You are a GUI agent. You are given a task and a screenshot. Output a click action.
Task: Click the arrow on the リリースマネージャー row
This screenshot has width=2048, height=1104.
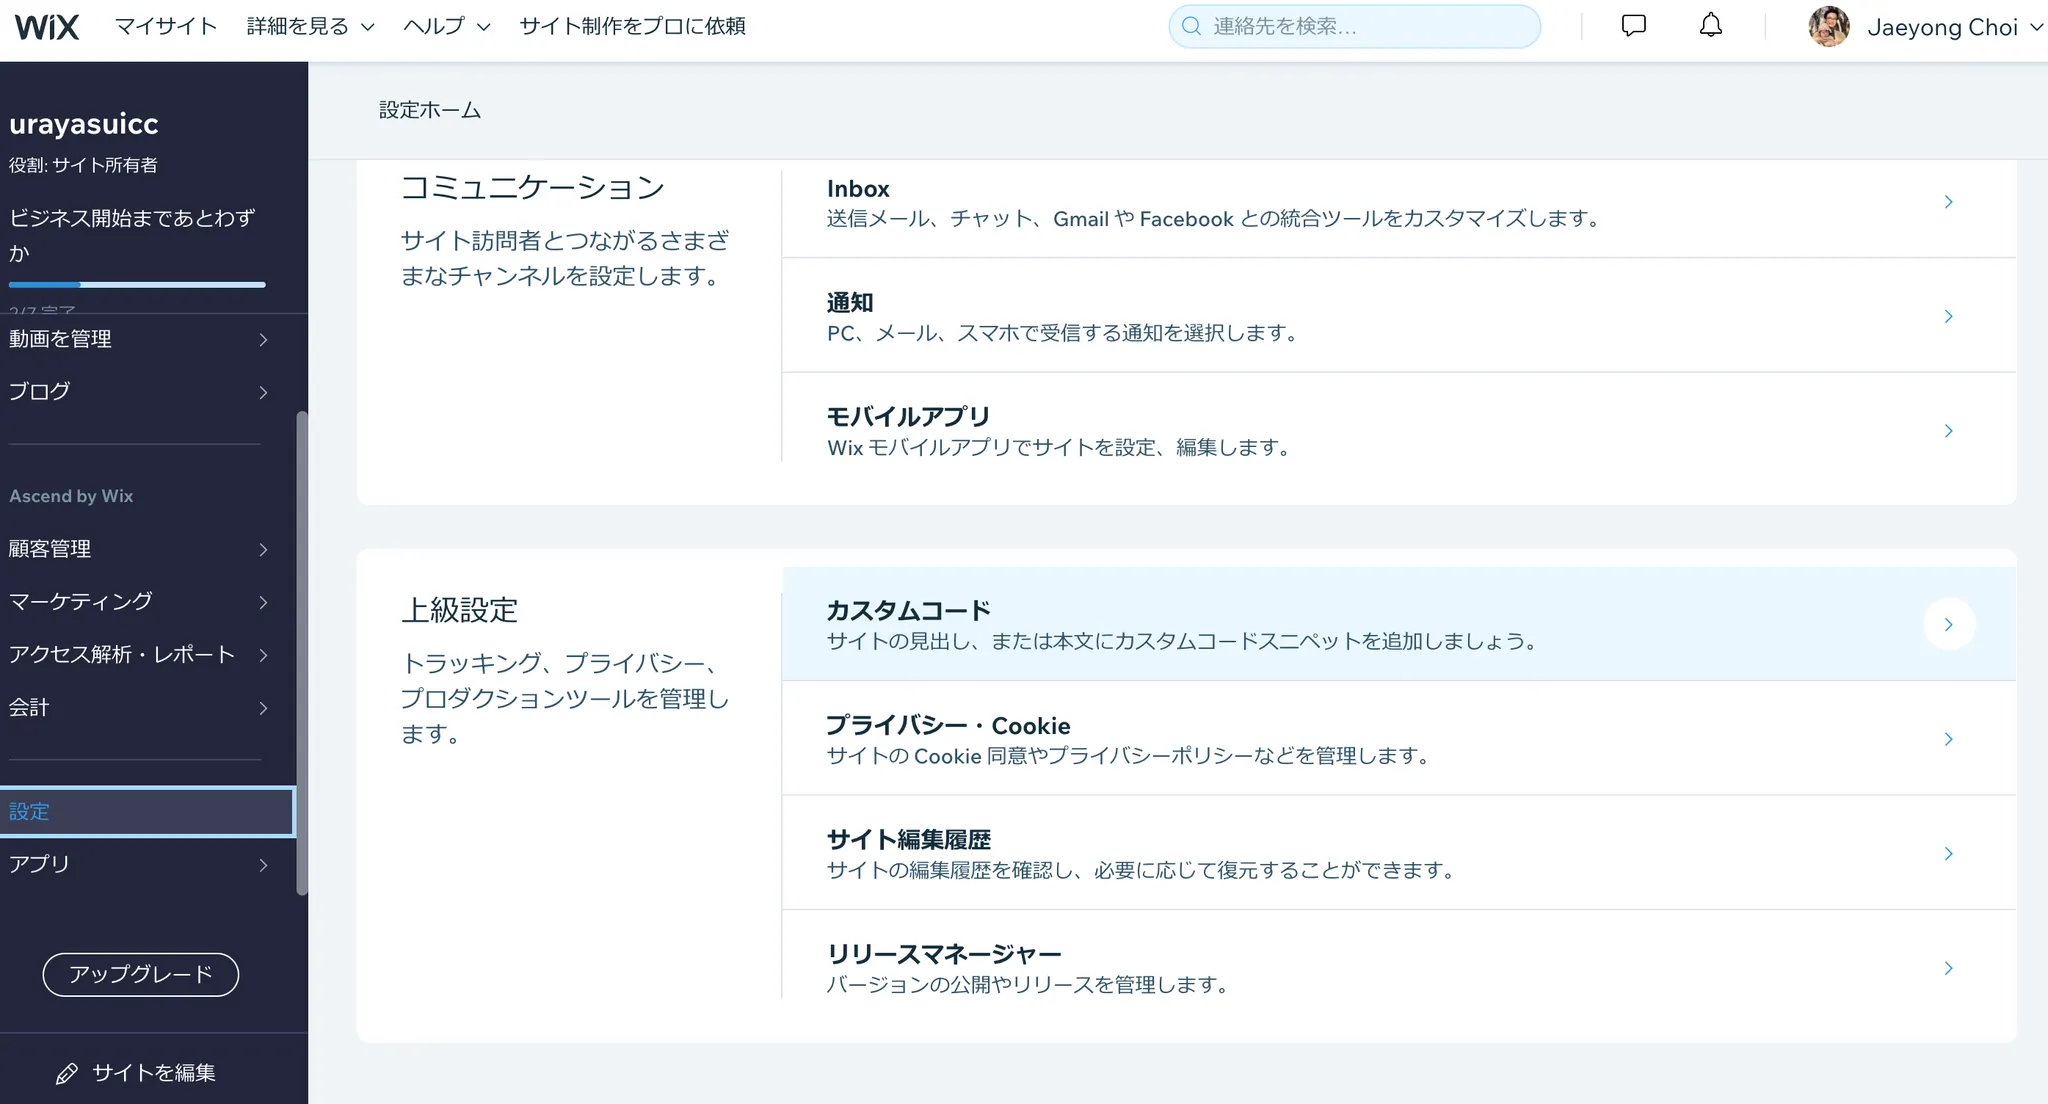1948,968
